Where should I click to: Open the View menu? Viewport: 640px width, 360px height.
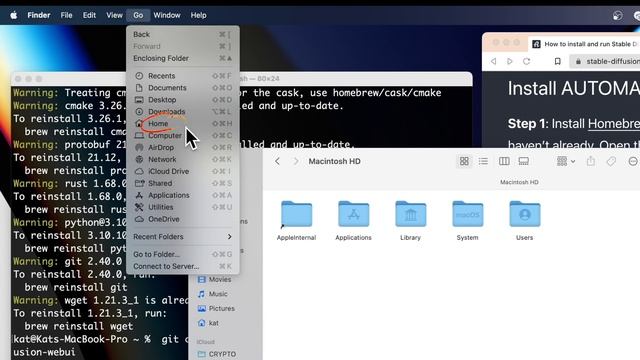point(114,16)
